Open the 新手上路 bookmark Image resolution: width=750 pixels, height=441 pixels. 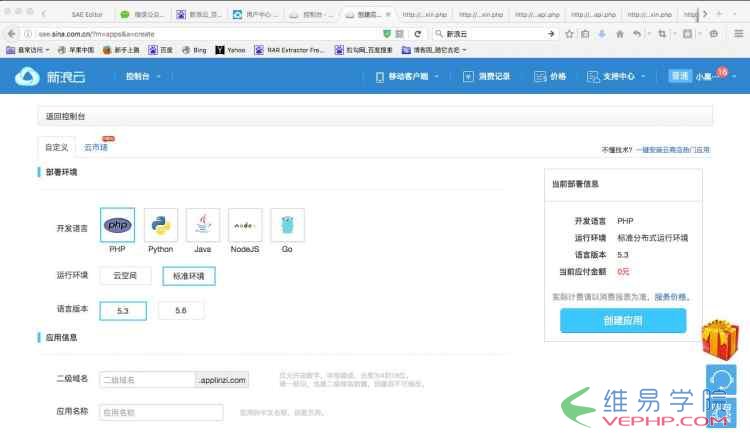[x=121, y=50]
